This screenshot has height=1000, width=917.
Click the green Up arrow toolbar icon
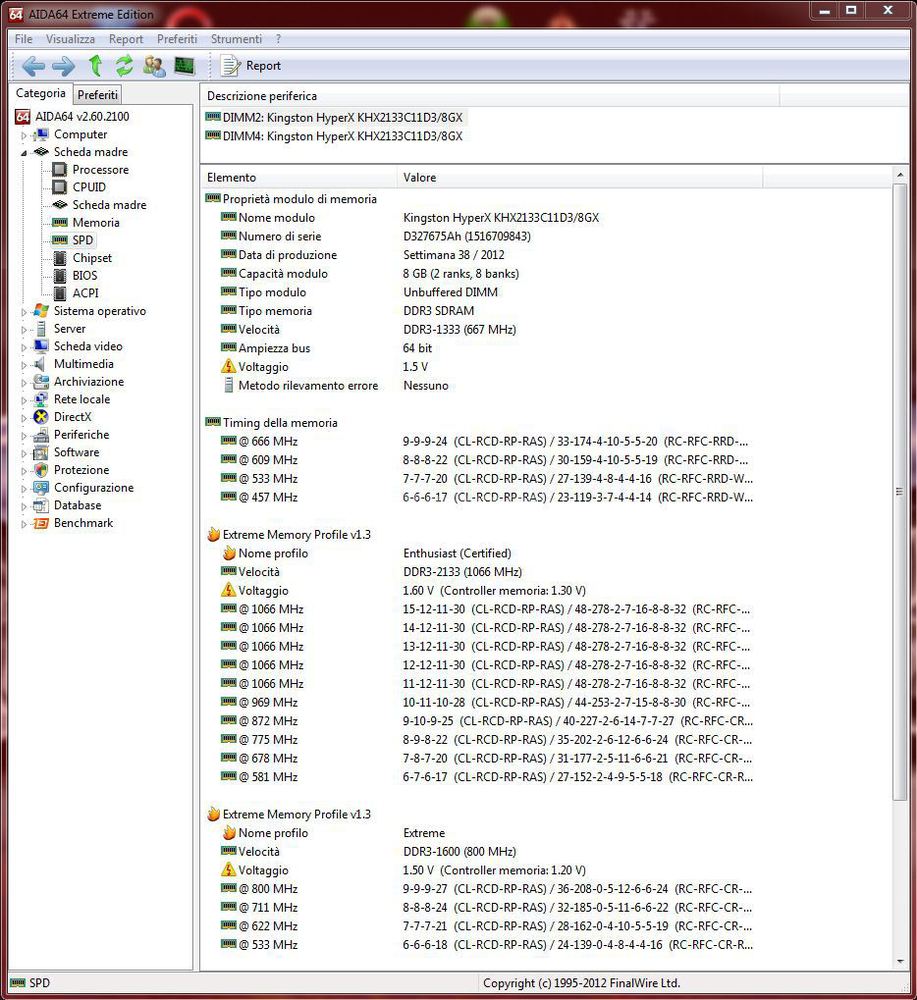tap(96, 65)
